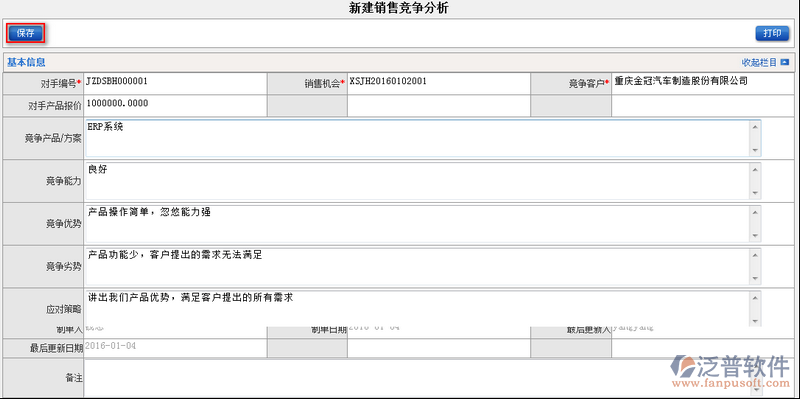Click the 销售机会 field

(x=439, y=83)
